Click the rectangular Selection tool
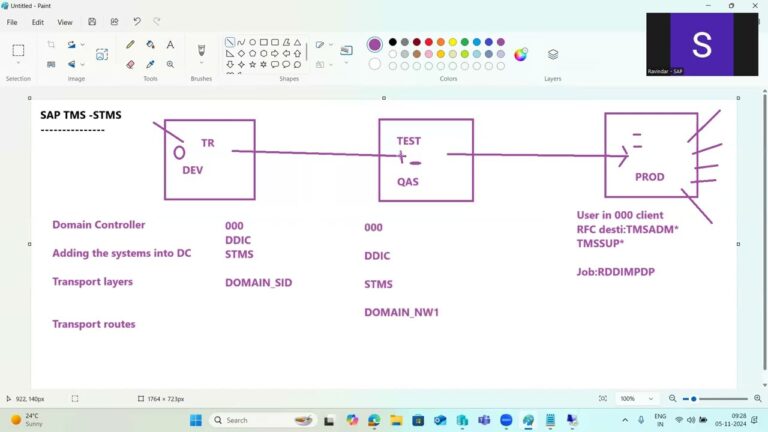Image resolution: width=768 pixels, height=432 pixels. pyautogui.click(x=18, y=50)
